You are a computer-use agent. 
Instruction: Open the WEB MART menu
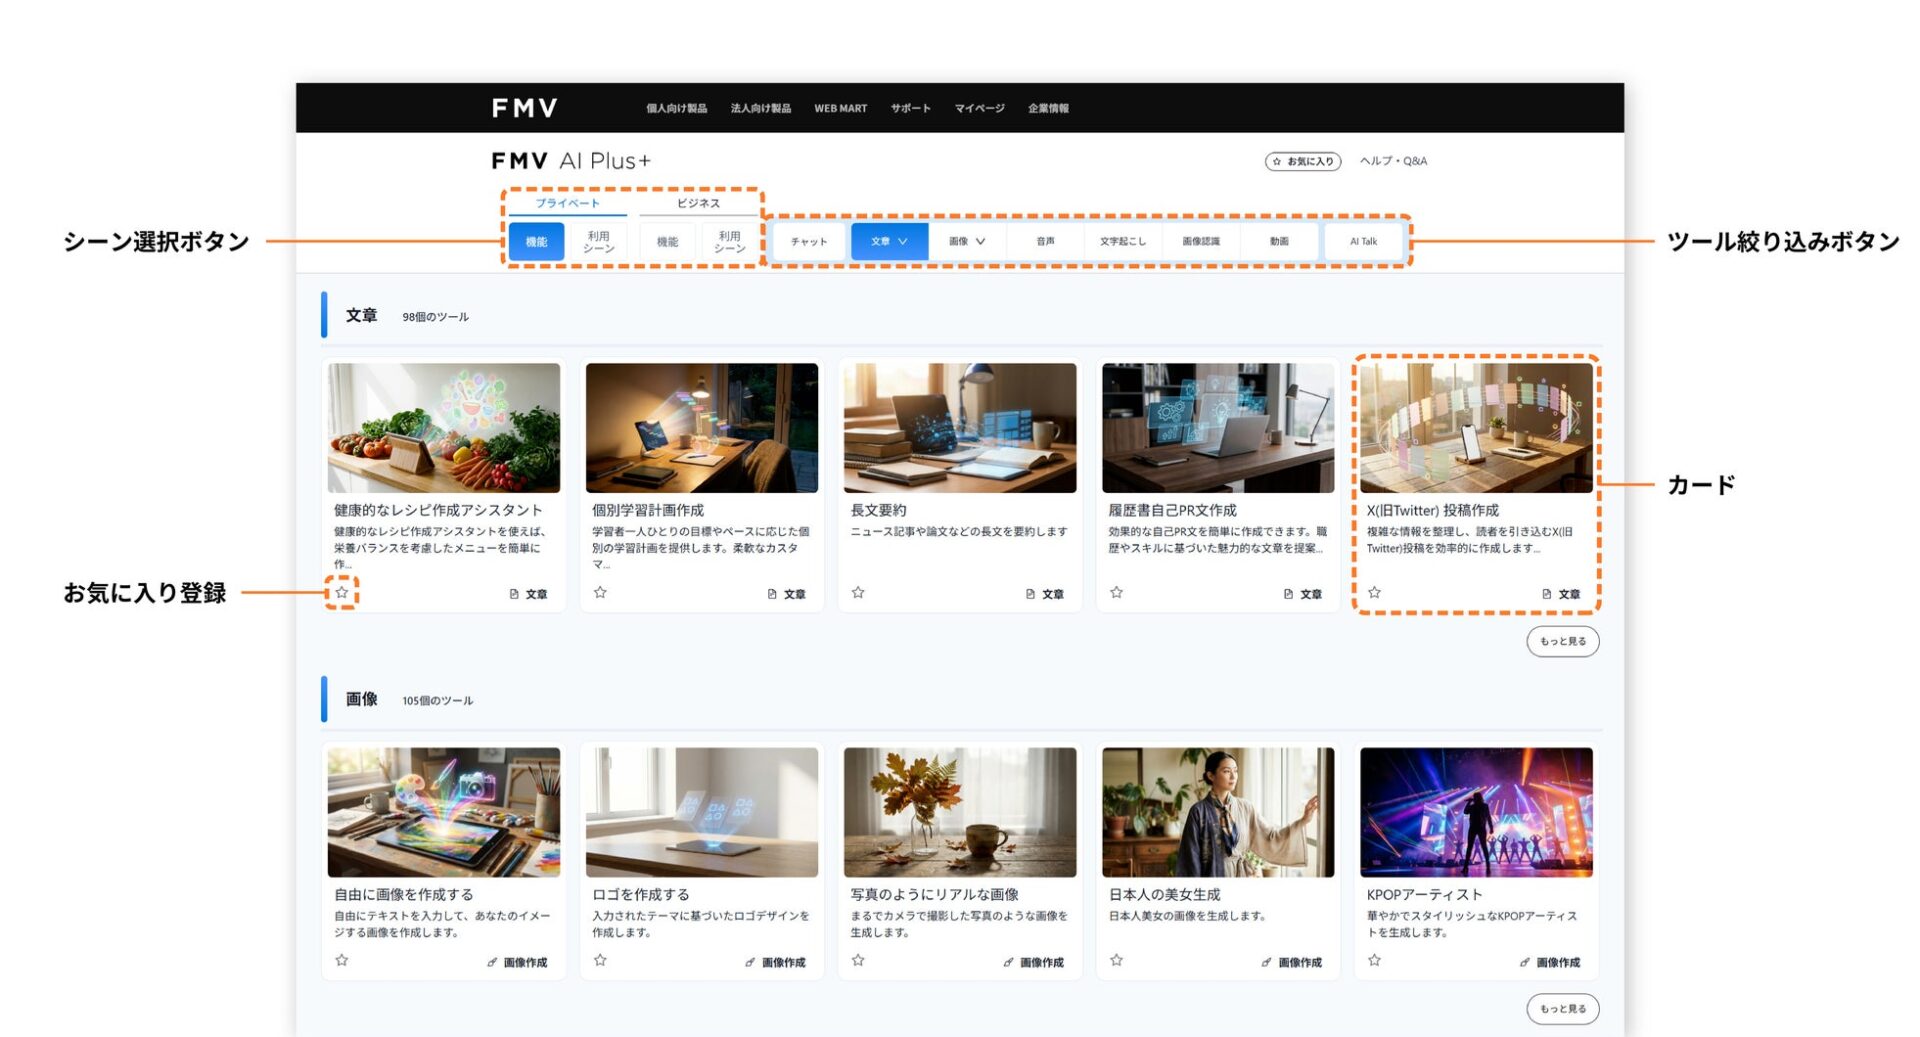click(x=841, y=108)
